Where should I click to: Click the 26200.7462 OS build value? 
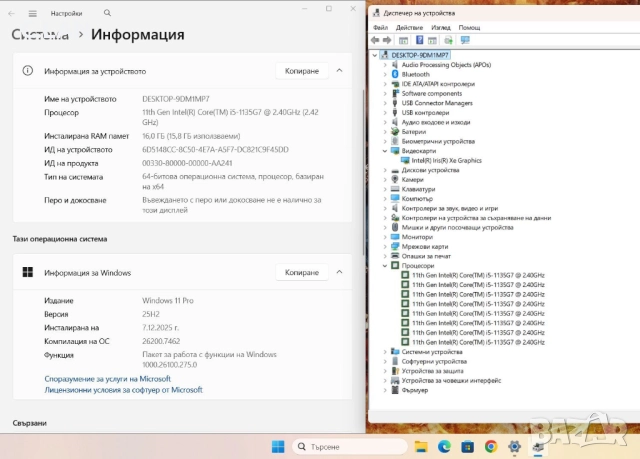(x=161, y=341)
